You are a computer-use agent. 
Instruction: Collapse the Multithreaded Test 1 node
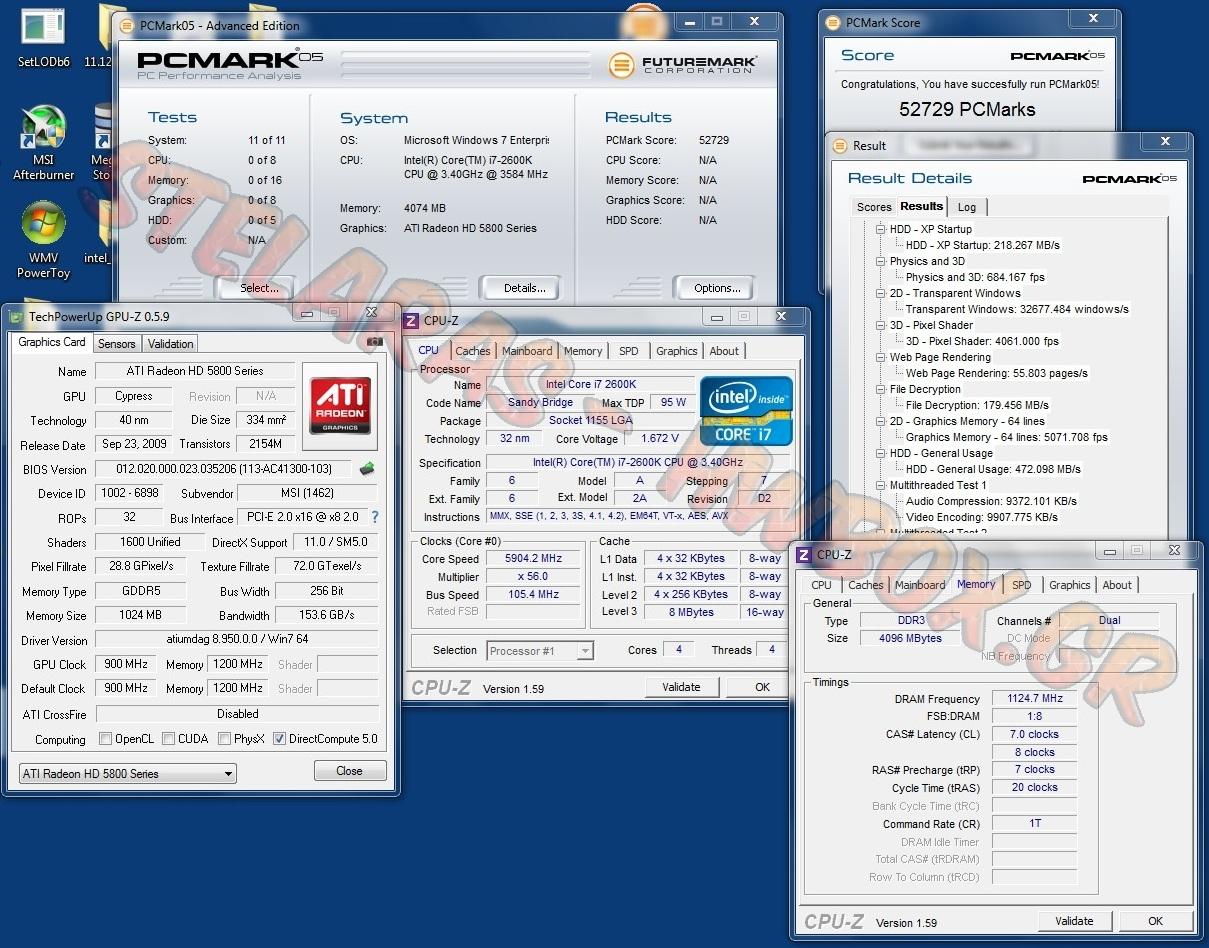[x=880, y=485]
